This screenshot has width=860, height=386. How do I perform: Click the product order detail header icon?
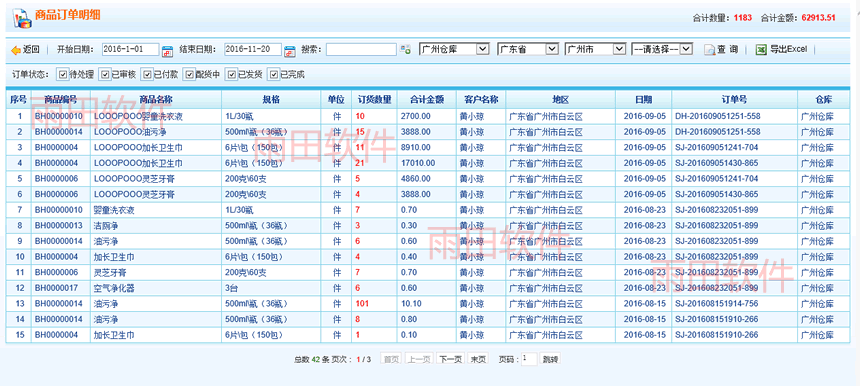pos(21,19)
